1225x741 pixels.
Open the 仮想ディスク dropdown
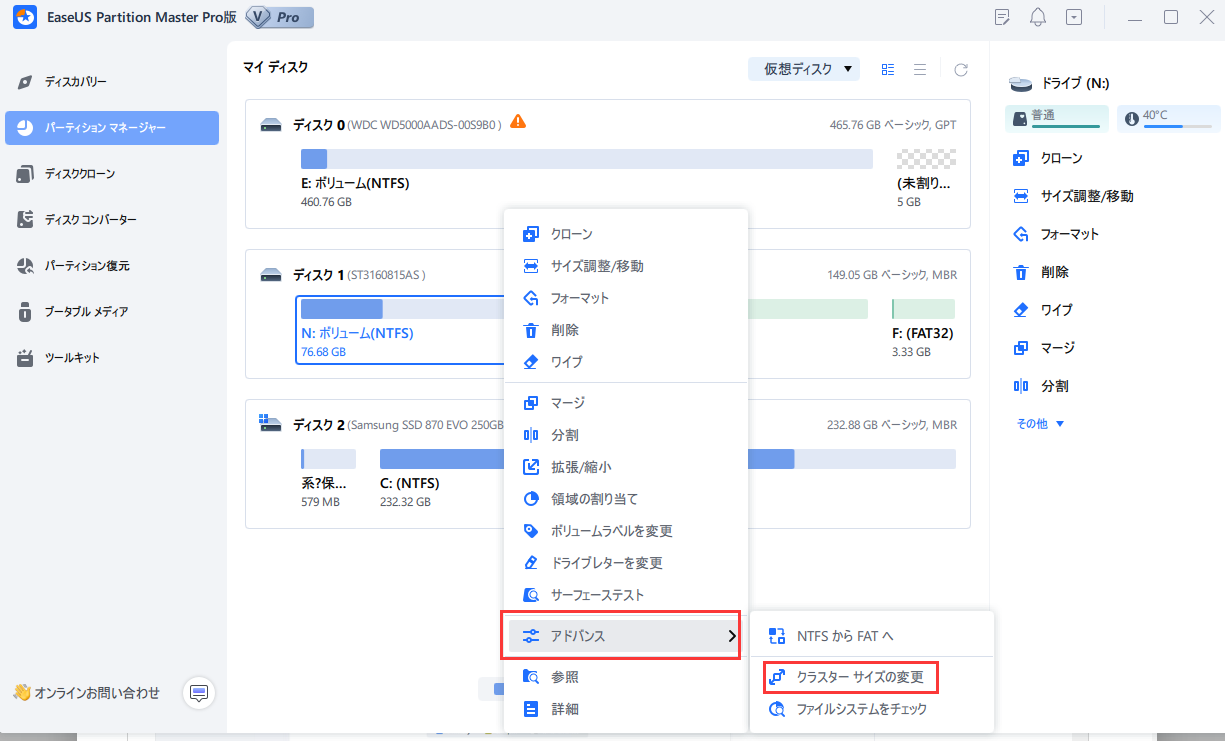(803, 69)
